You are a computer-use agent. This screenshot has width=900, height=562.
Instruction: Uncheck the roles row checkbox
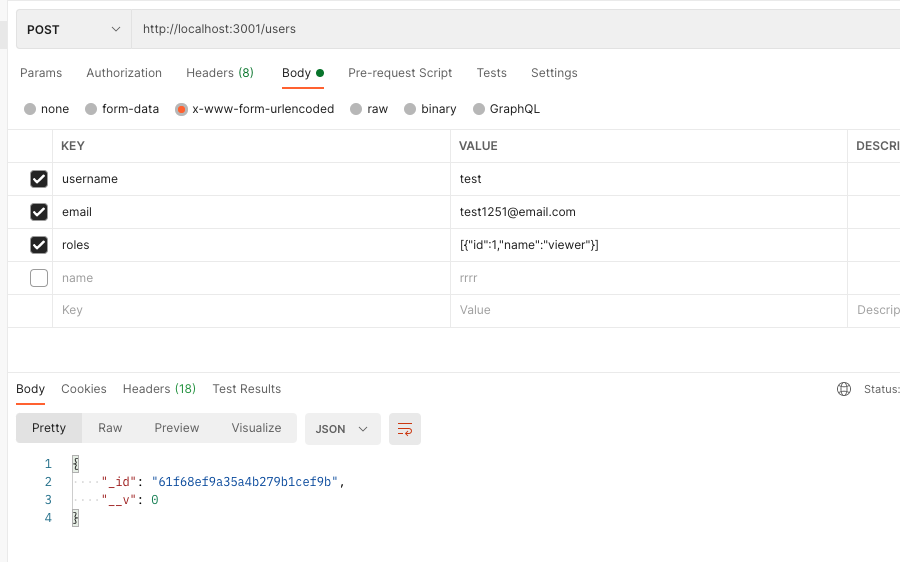(38, 245)
